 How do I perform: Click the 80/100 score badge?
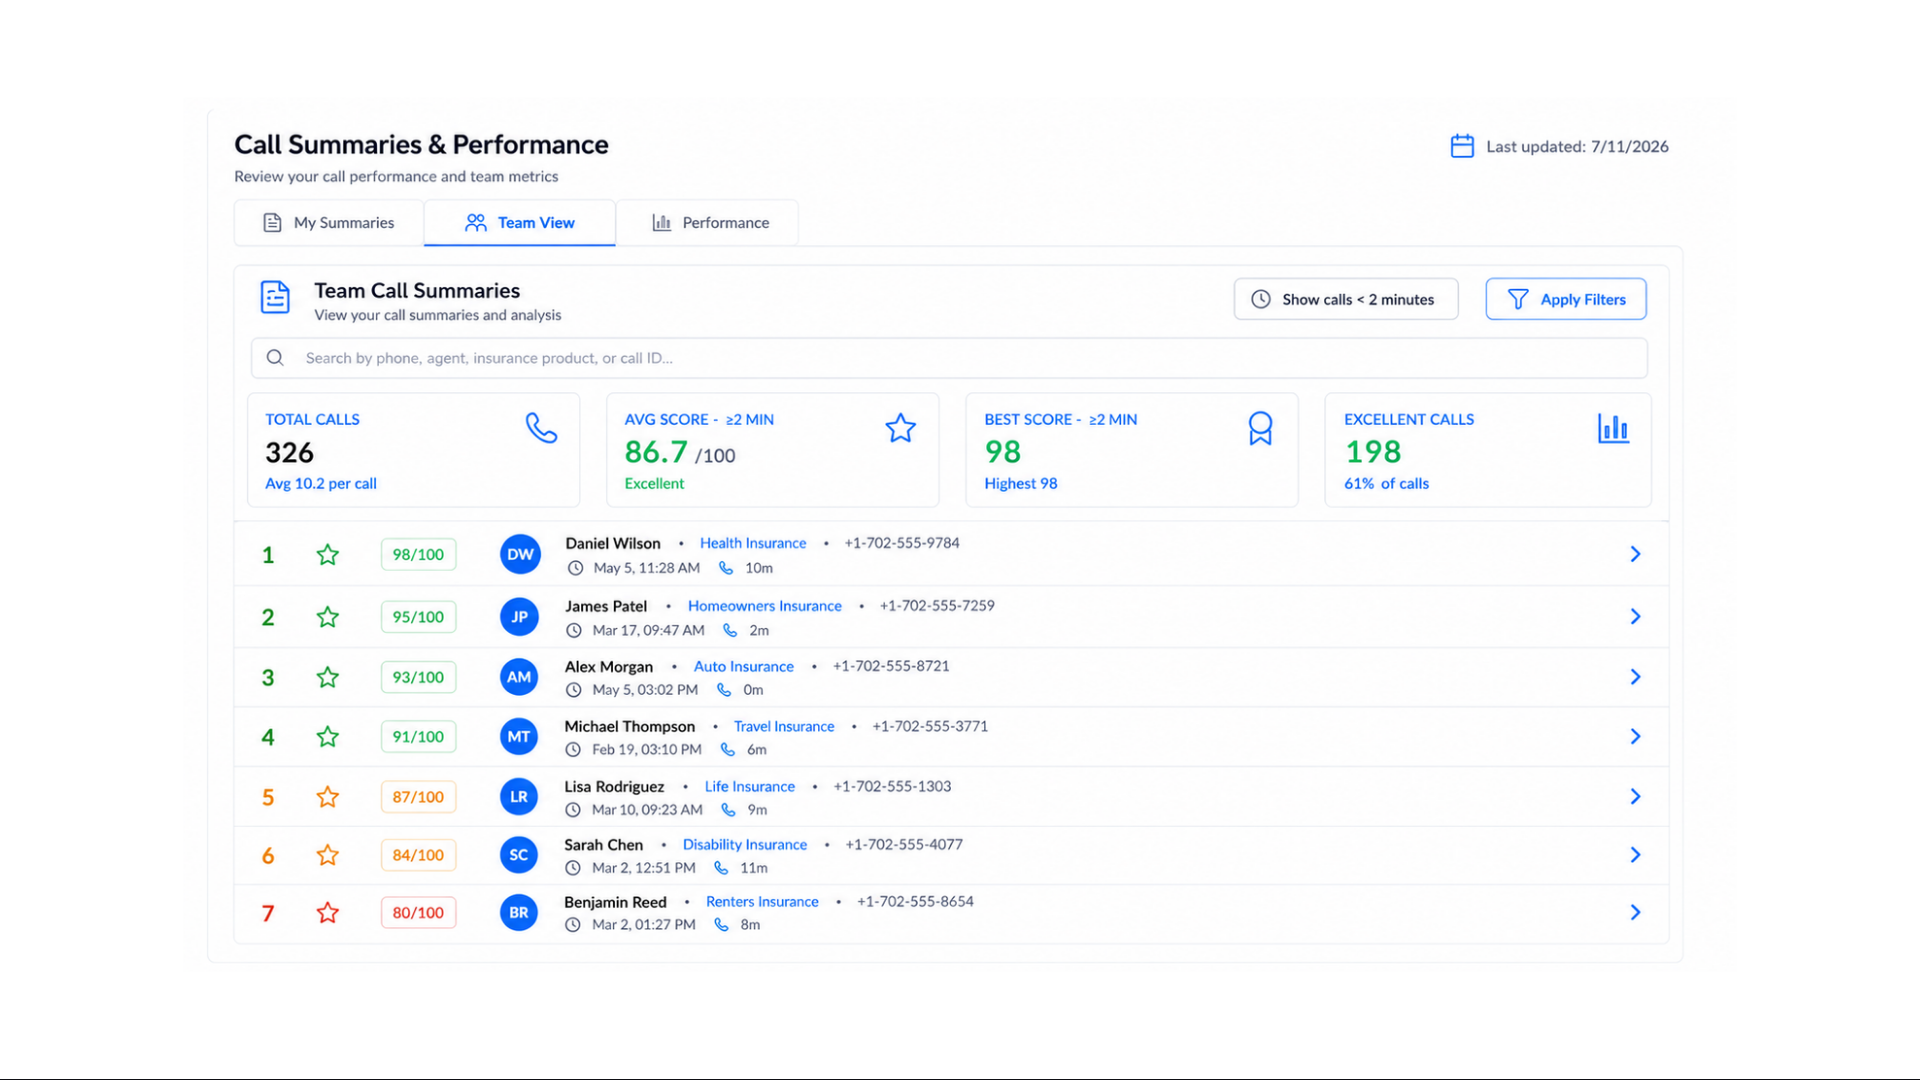(x=418, y=913)
